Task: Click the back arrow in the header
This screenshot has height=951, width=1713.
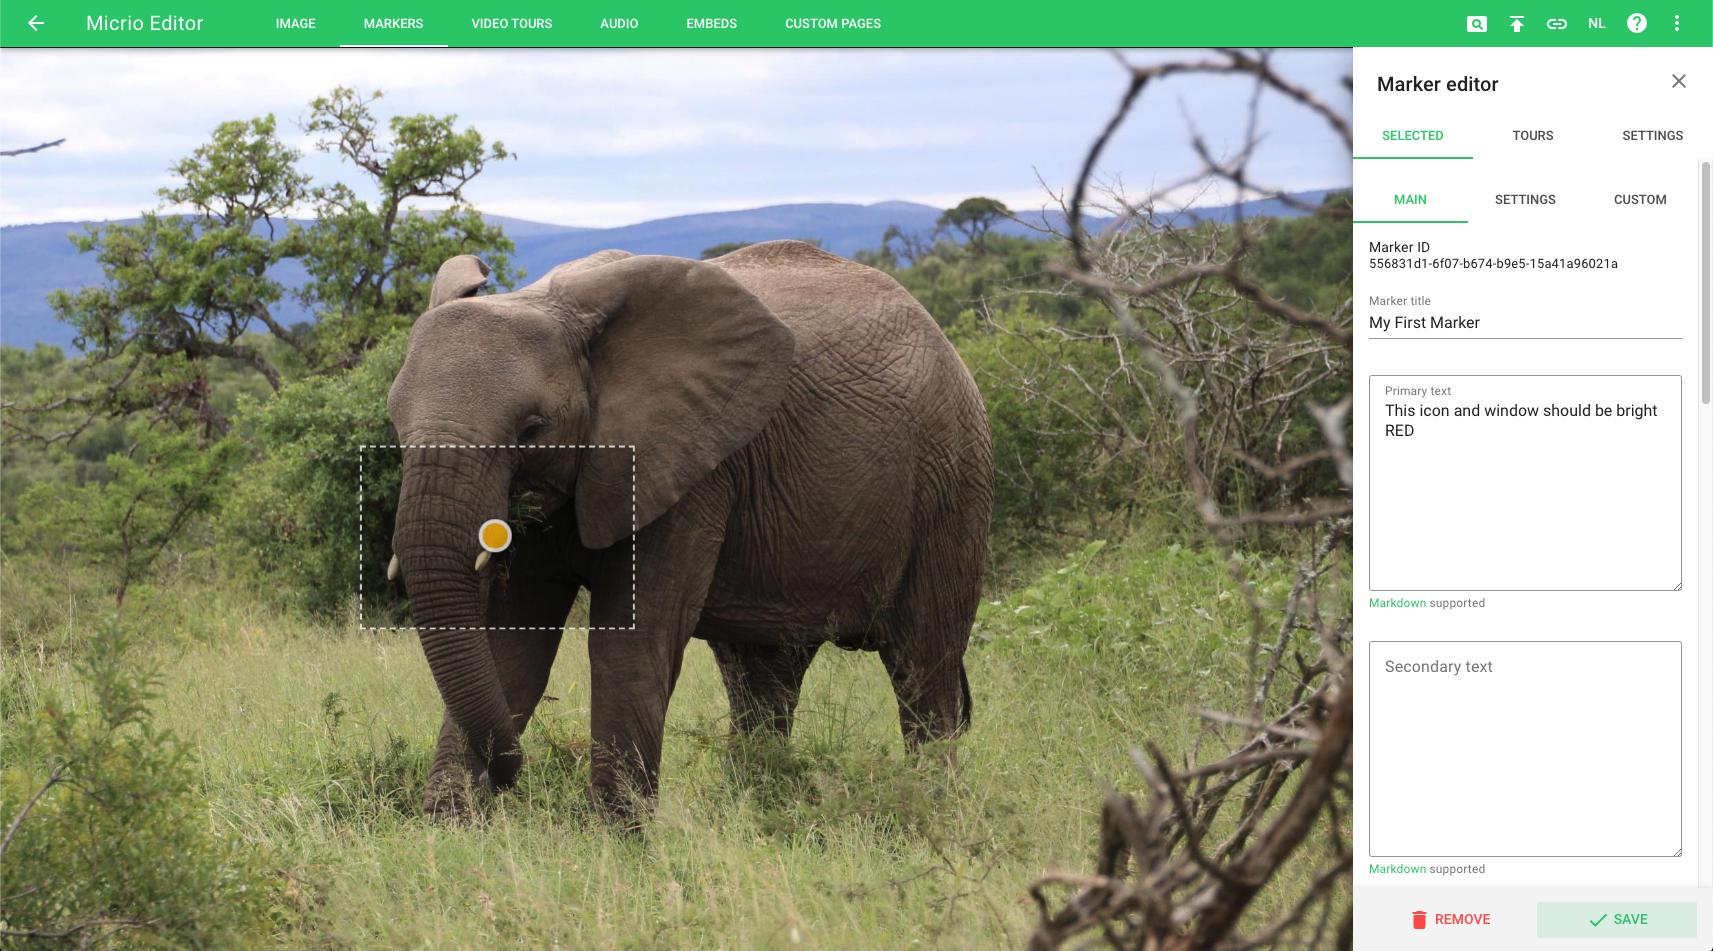Action: point(36,23)
